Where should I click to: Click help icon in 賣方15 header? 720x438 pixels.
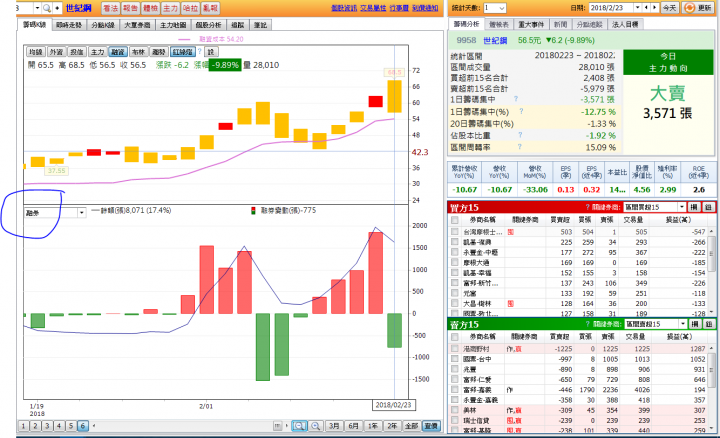click(588, 324)
